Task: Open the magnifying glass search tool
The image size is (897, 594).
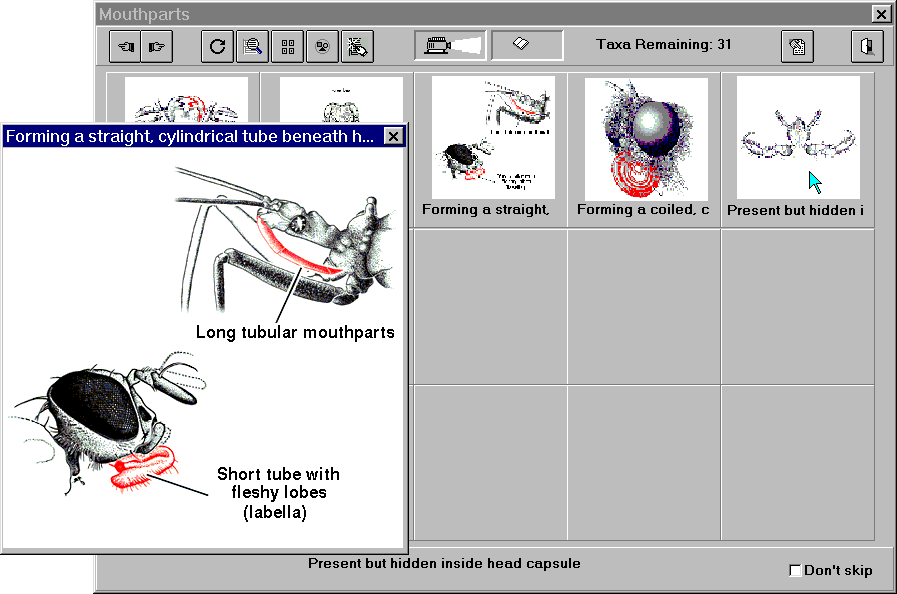Action: point(252,46)
